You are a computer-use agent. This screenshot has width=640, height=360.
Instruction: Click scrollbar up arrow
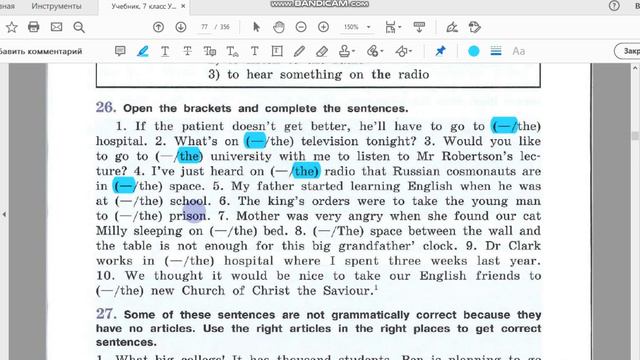(635, 68)
